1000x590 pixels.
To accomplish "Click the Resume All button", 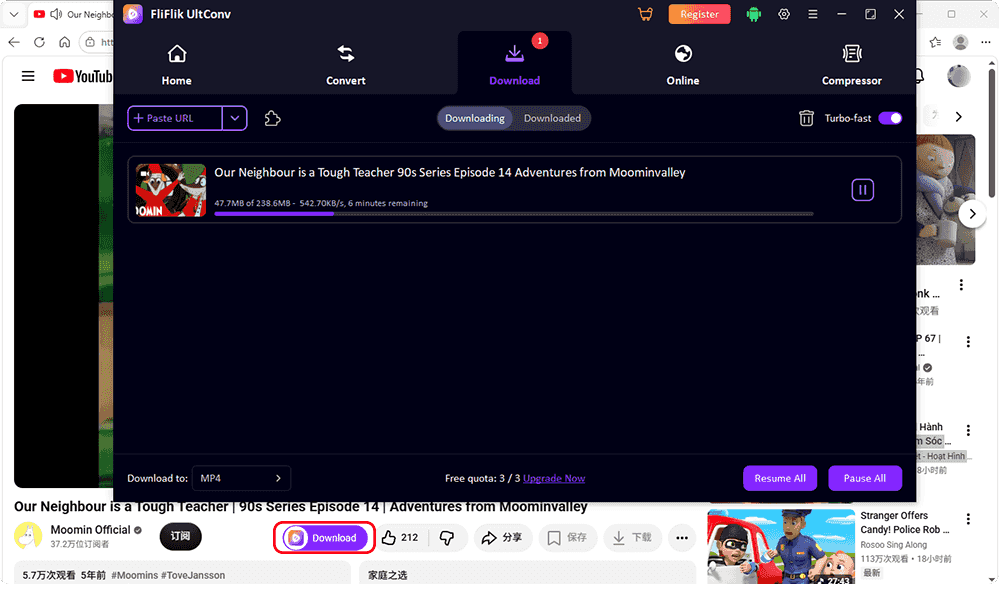I will click(780, 478).
